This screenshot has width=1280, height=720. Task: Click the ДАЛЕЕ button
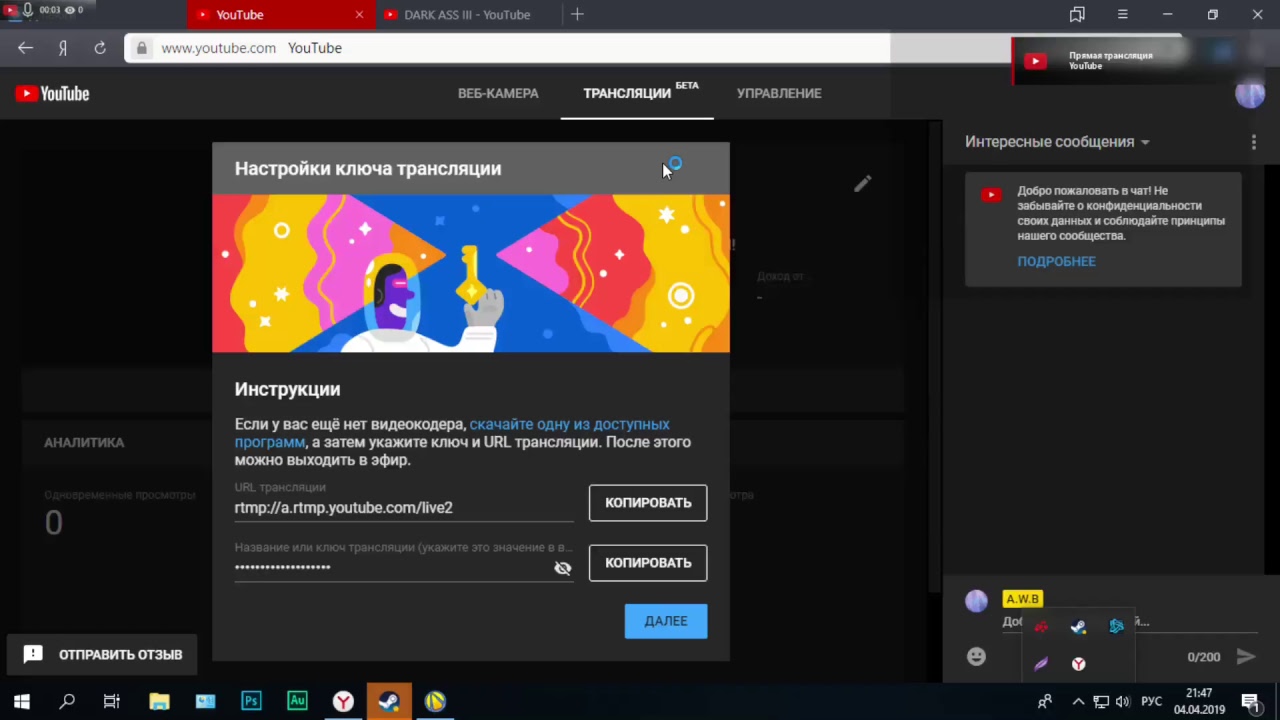point(666,621)
